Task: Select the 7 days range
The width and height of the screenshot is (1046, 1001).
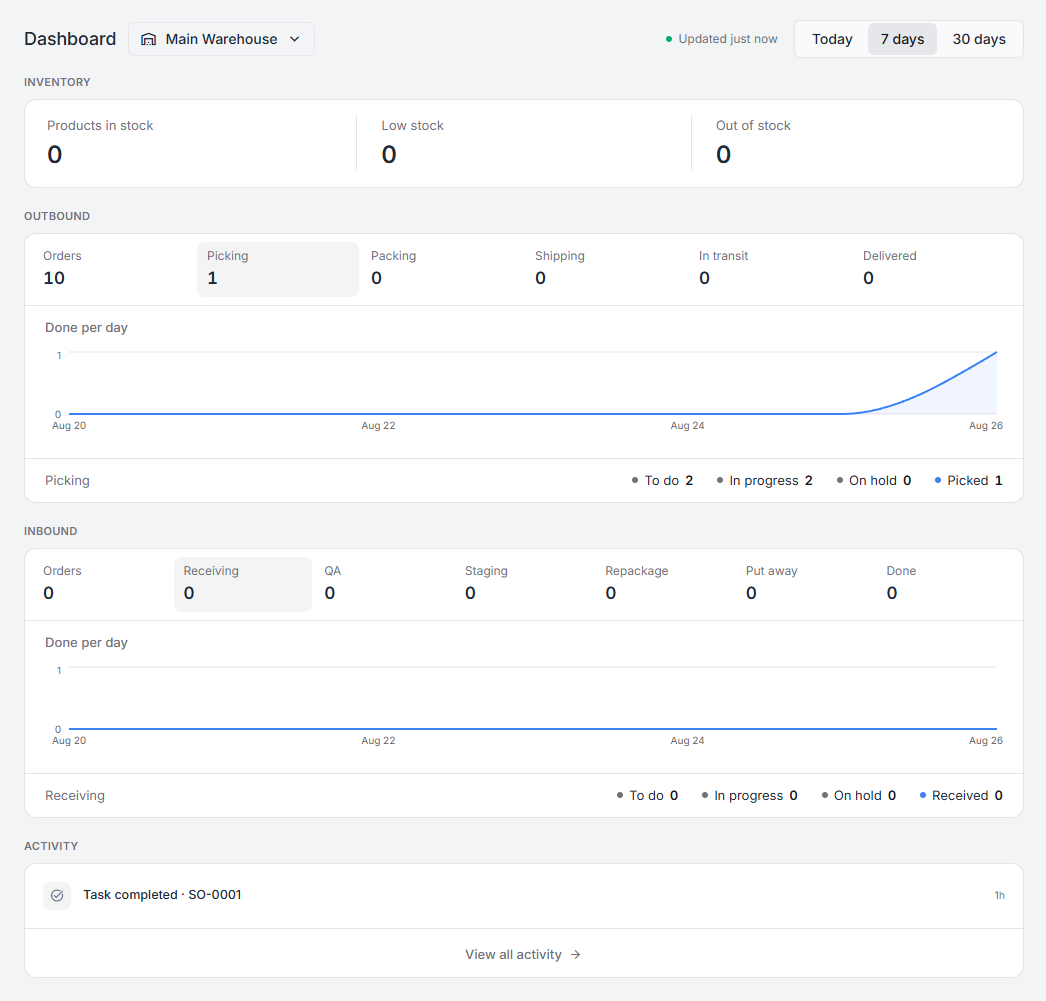Action: [902, 39]
